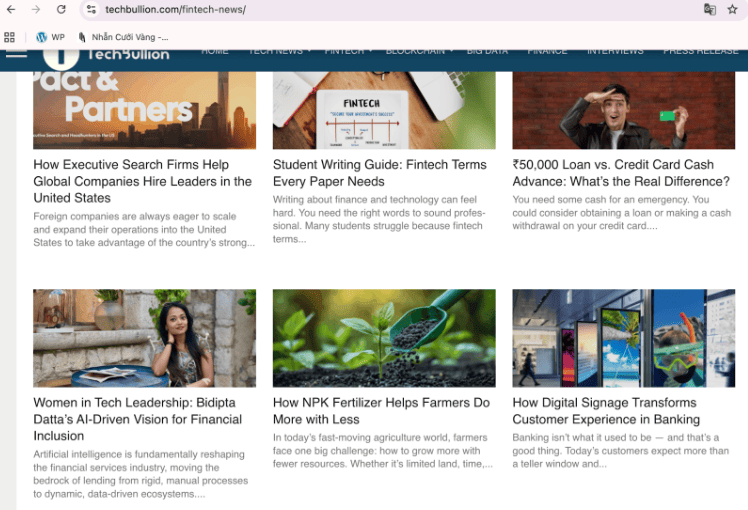Bookmark this page with the star icon
748x510 pixels.
pos(732,9)
